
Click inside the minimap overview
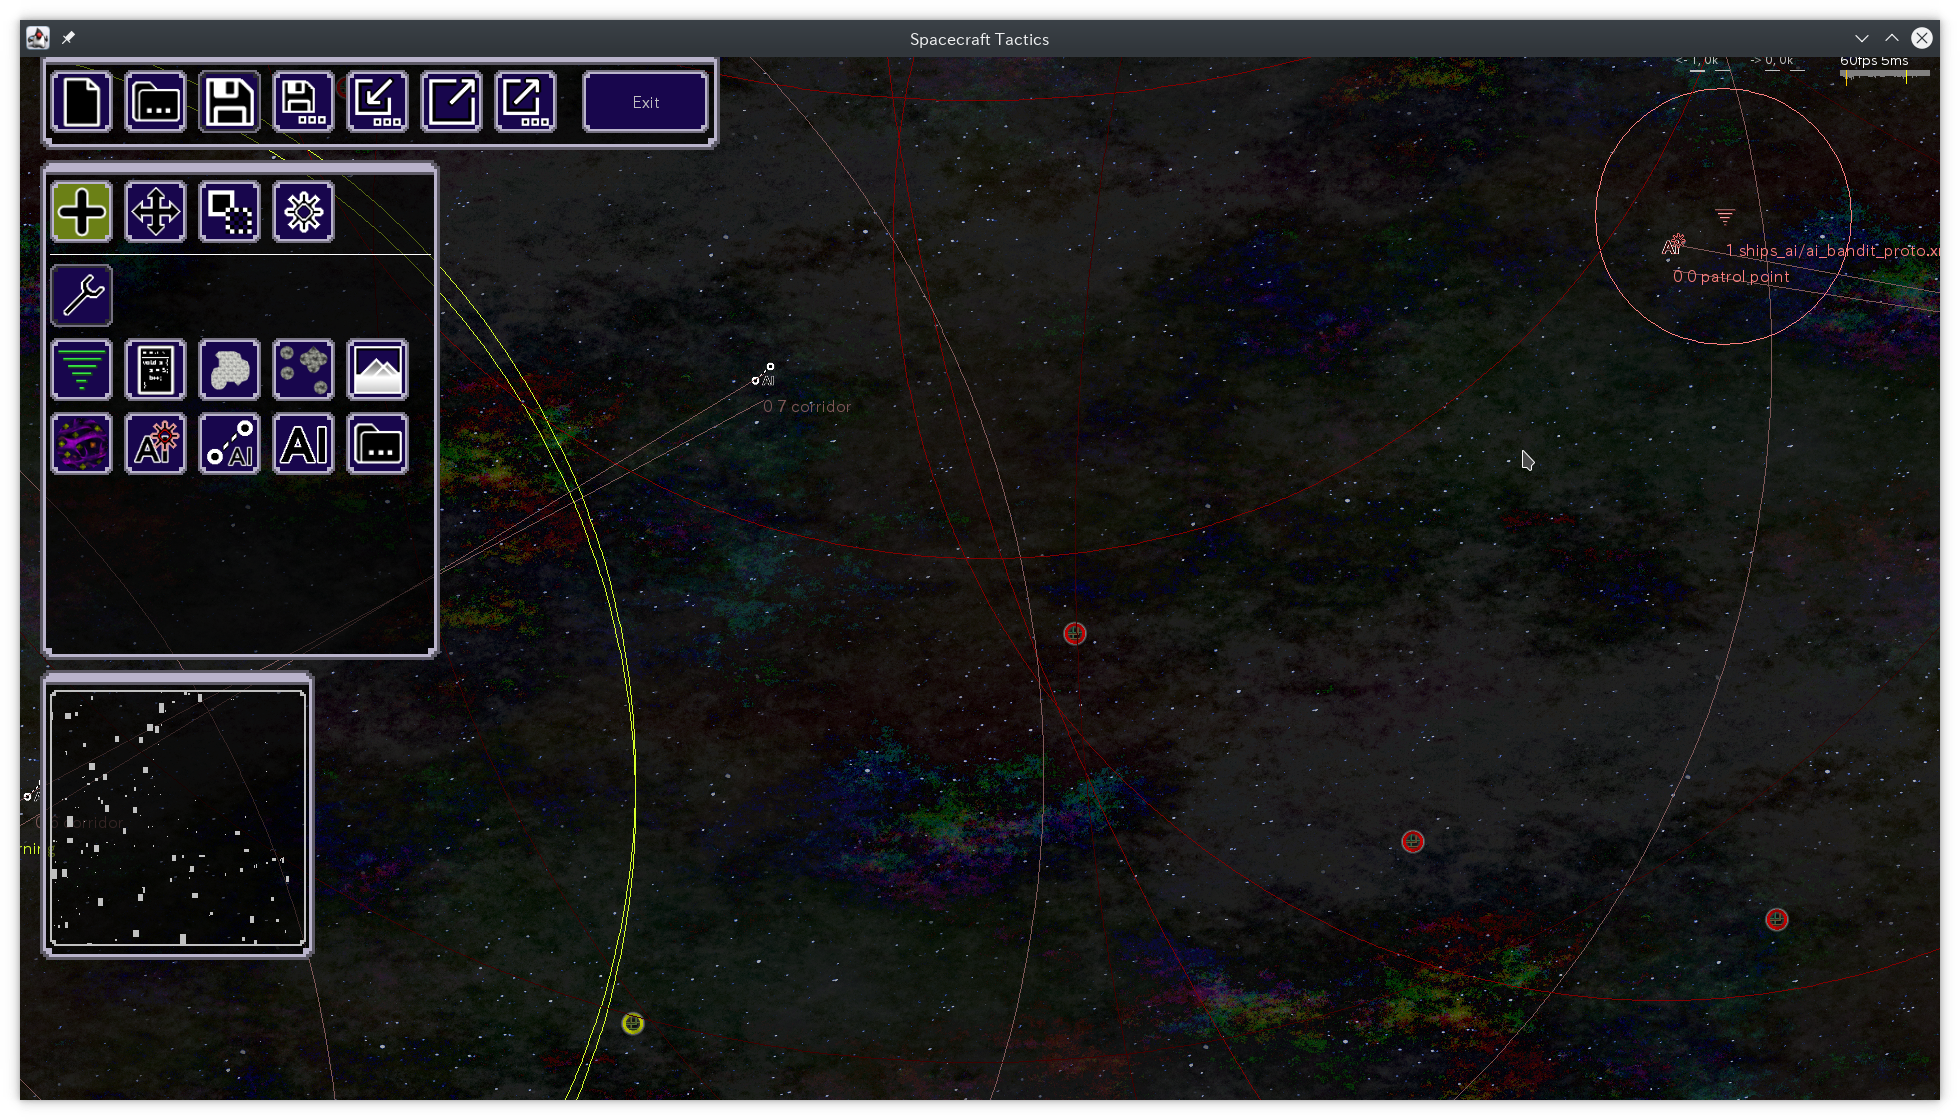[x=178, y=817]
